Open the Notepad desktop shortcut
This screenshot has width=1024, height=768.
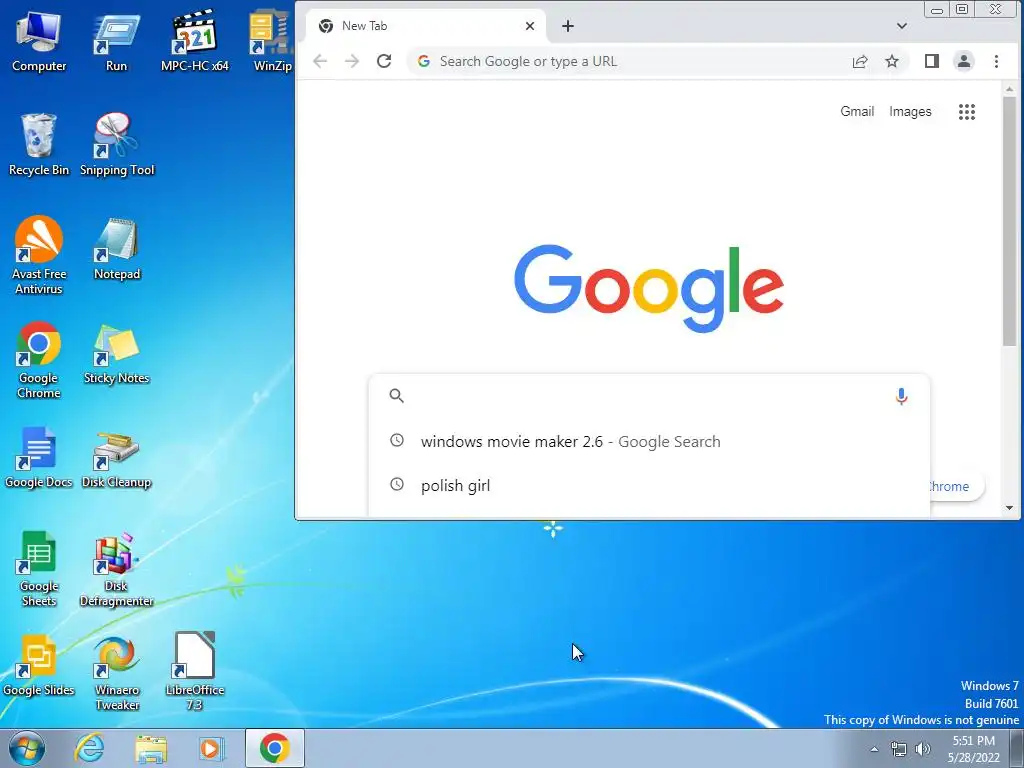(116, 249)
